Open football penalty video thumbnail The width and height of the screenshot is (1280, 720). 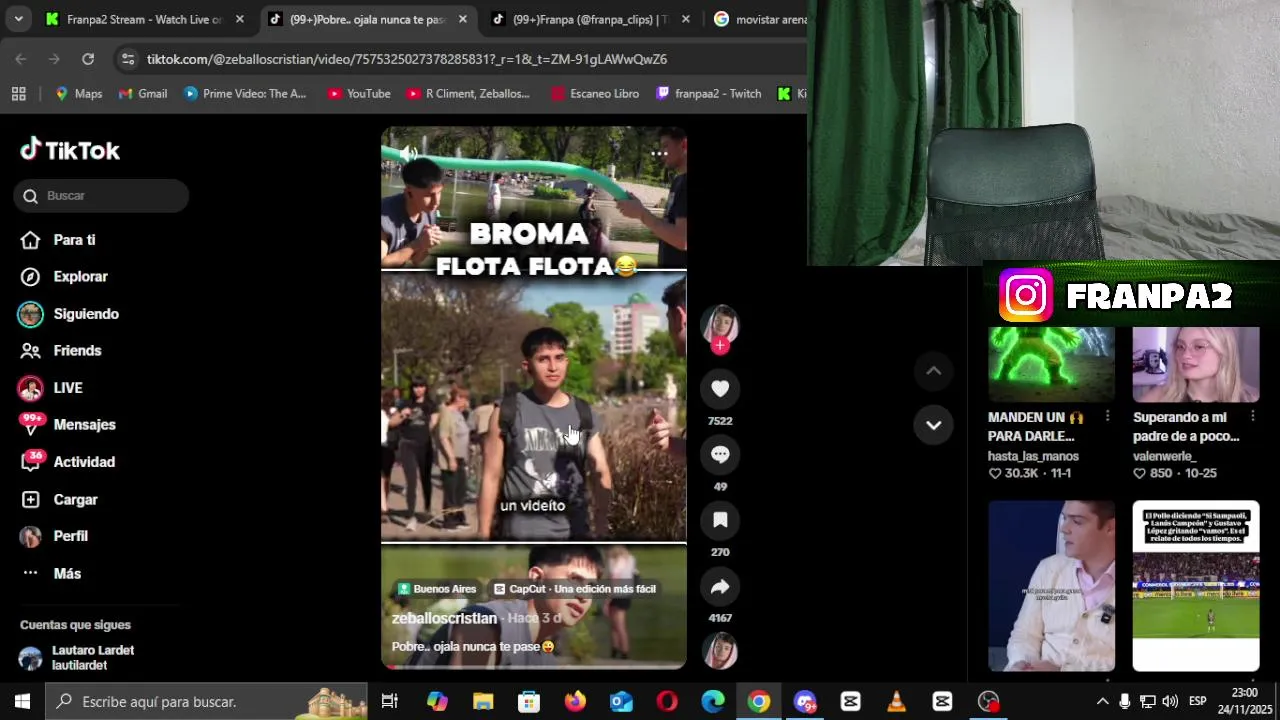1196,586
